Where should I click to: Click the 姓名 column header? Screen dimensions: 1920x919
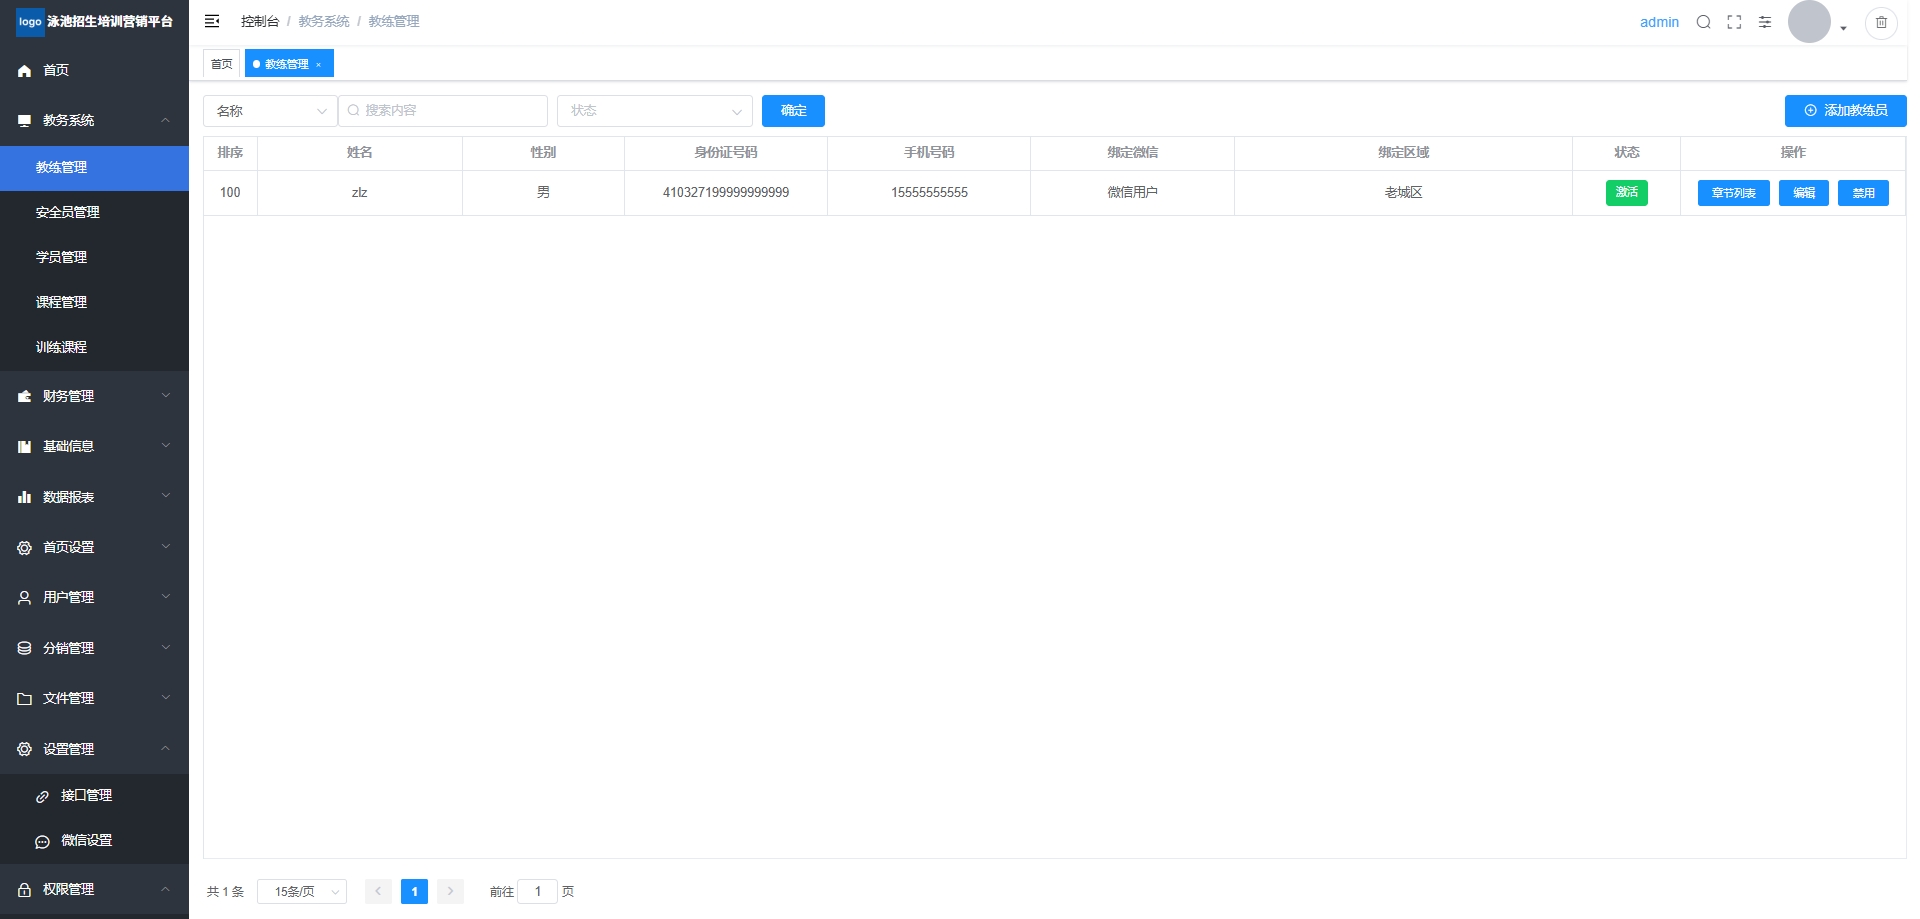[360, 153]
